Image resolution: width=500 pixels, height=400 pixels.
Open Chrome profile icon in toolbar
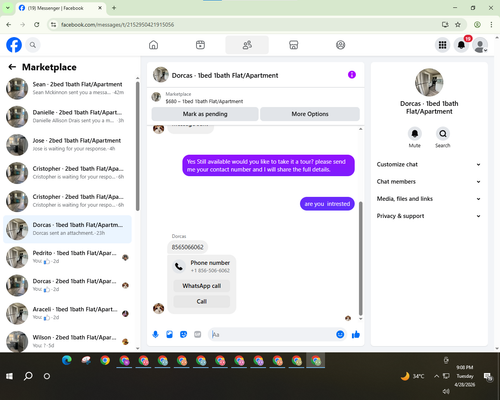point(477,24)
